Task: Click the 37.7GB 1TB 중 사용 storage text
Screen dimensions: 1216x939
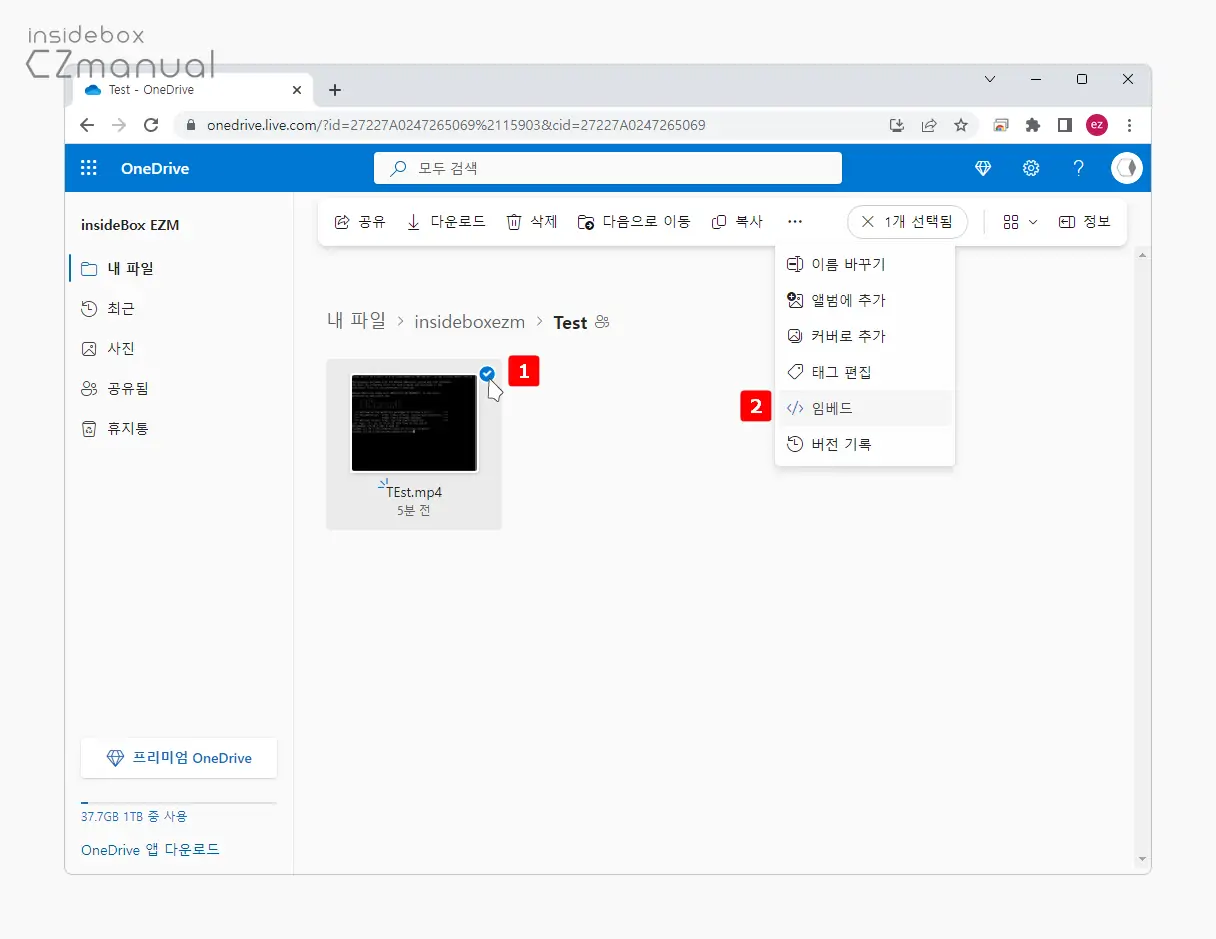Action: (134, 816)
